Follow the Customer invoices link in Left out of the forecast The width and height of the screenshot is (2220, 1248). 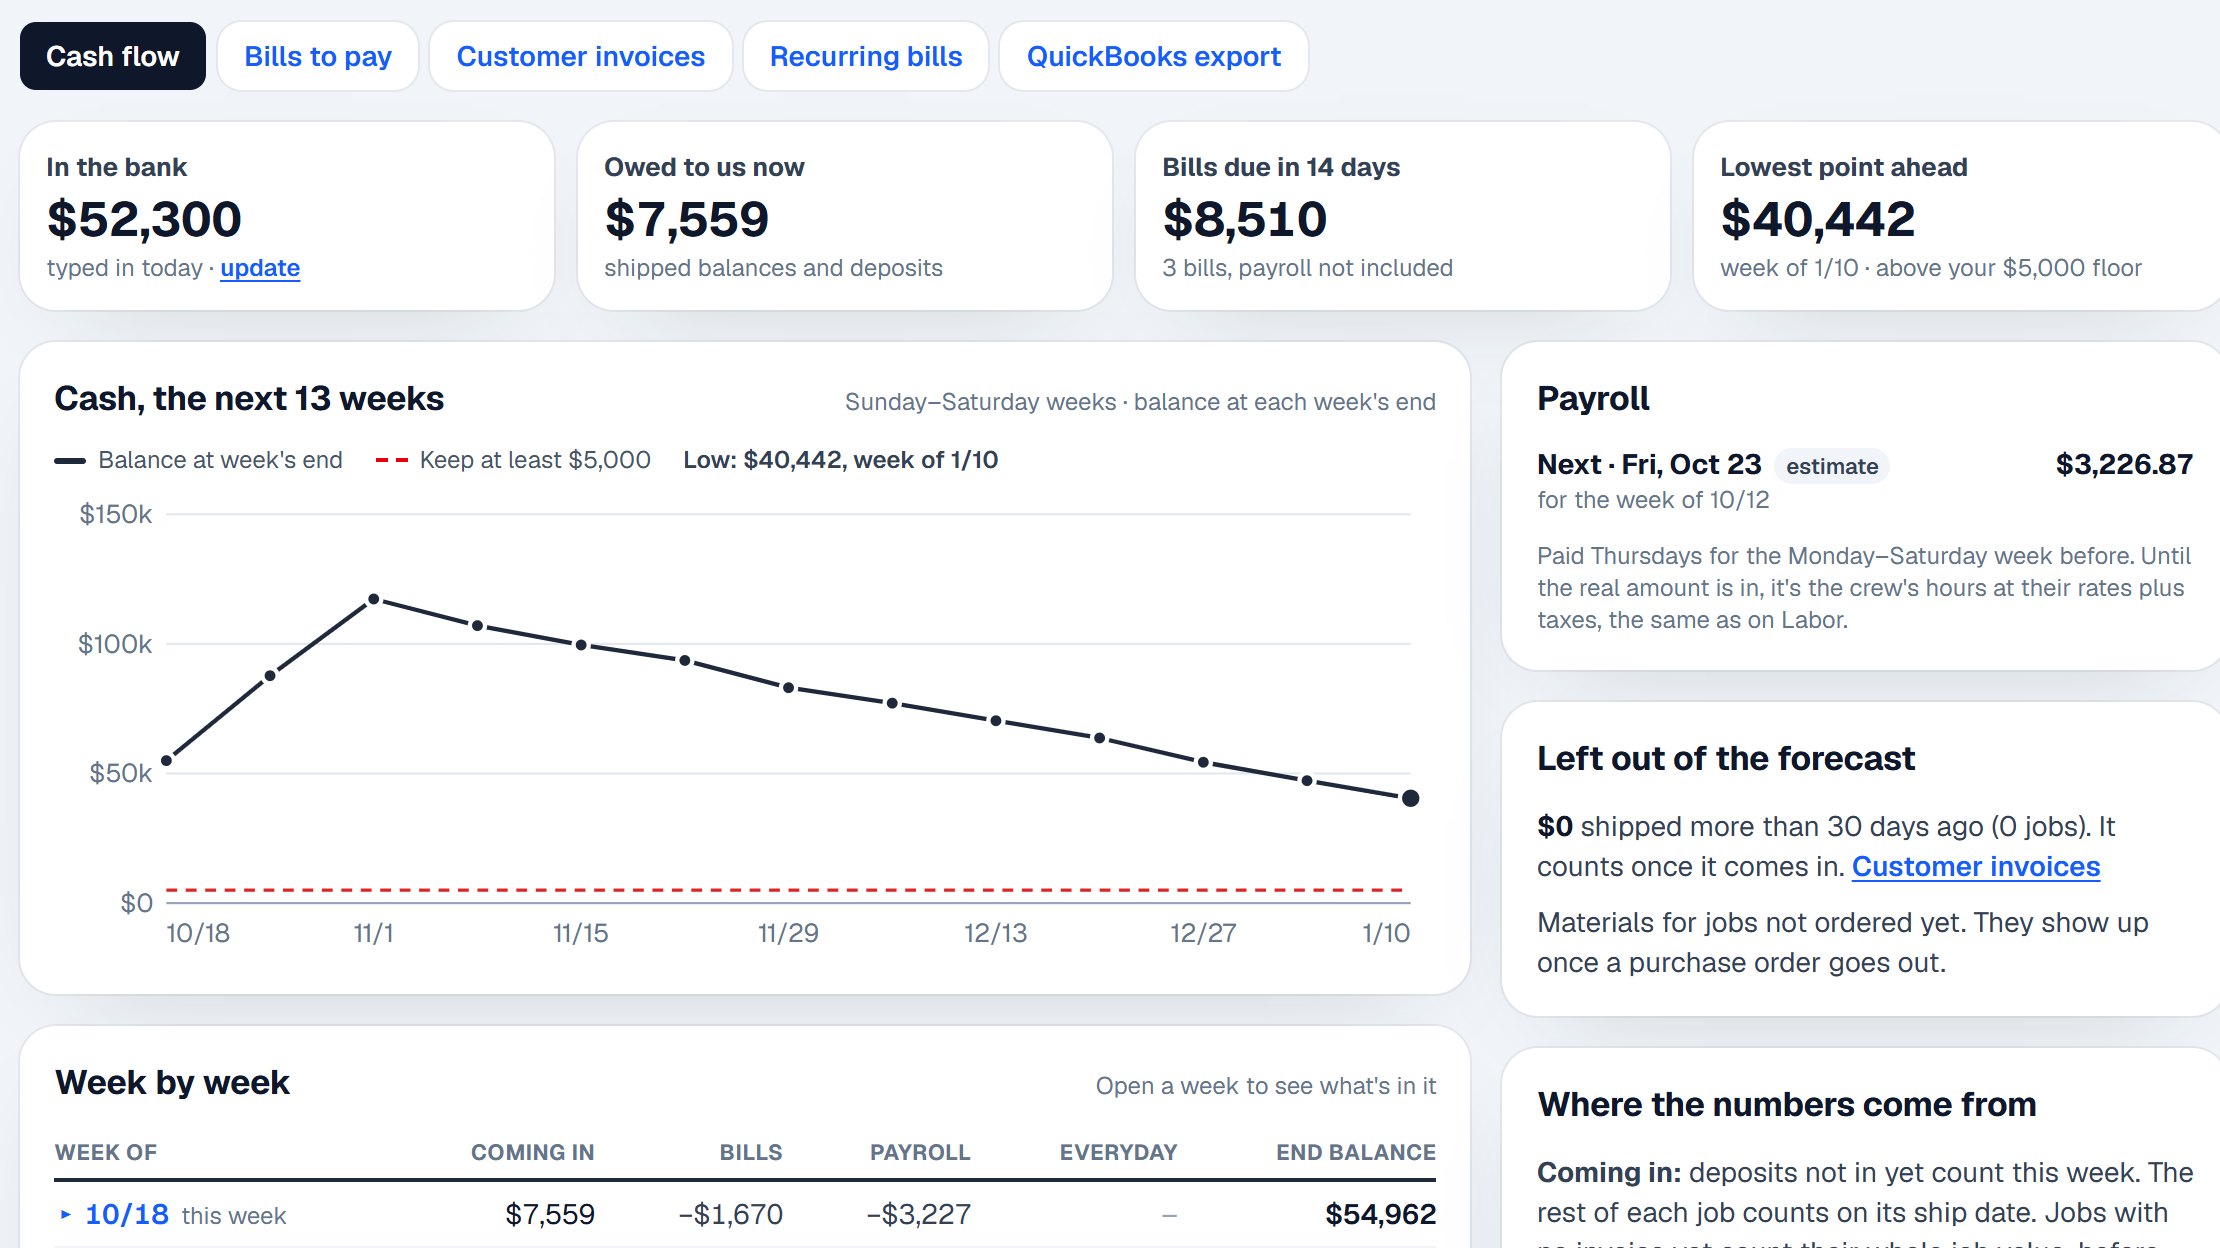click(x=1976, y=866)
